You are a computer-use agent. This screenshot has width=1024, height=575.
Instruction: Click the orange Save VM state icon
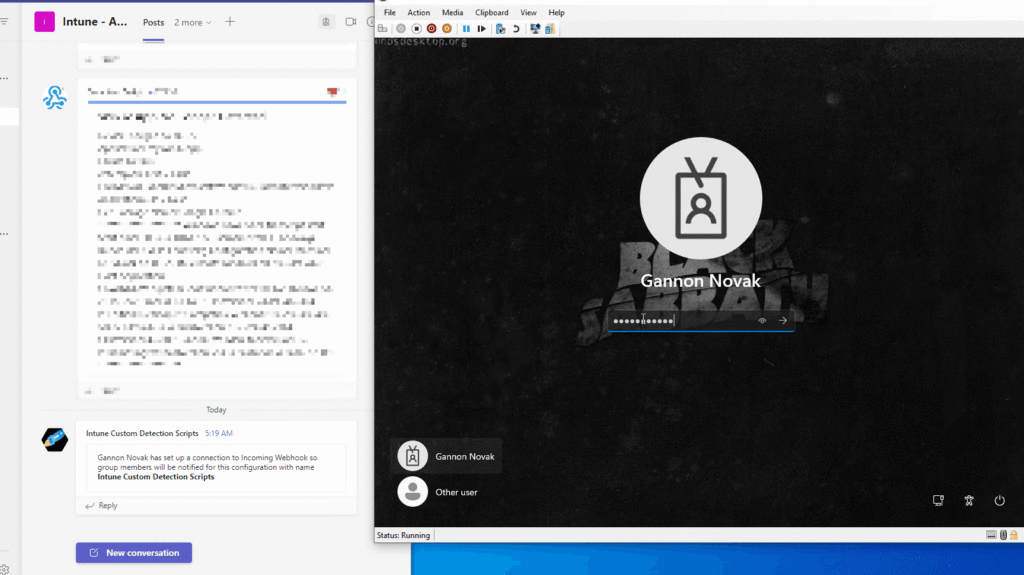(x=446, y=29)
